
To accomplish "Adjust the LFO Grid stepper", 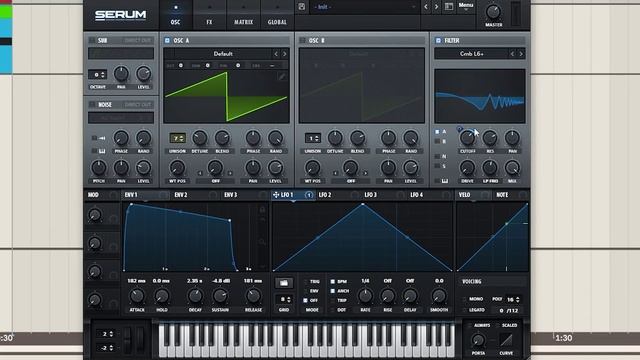I will tap(284, 299).
